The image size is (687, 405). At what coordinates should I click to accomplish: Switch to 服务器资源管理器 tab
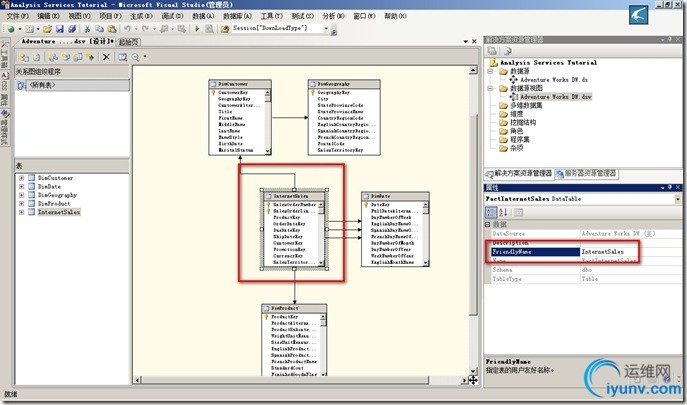[586, 174]
